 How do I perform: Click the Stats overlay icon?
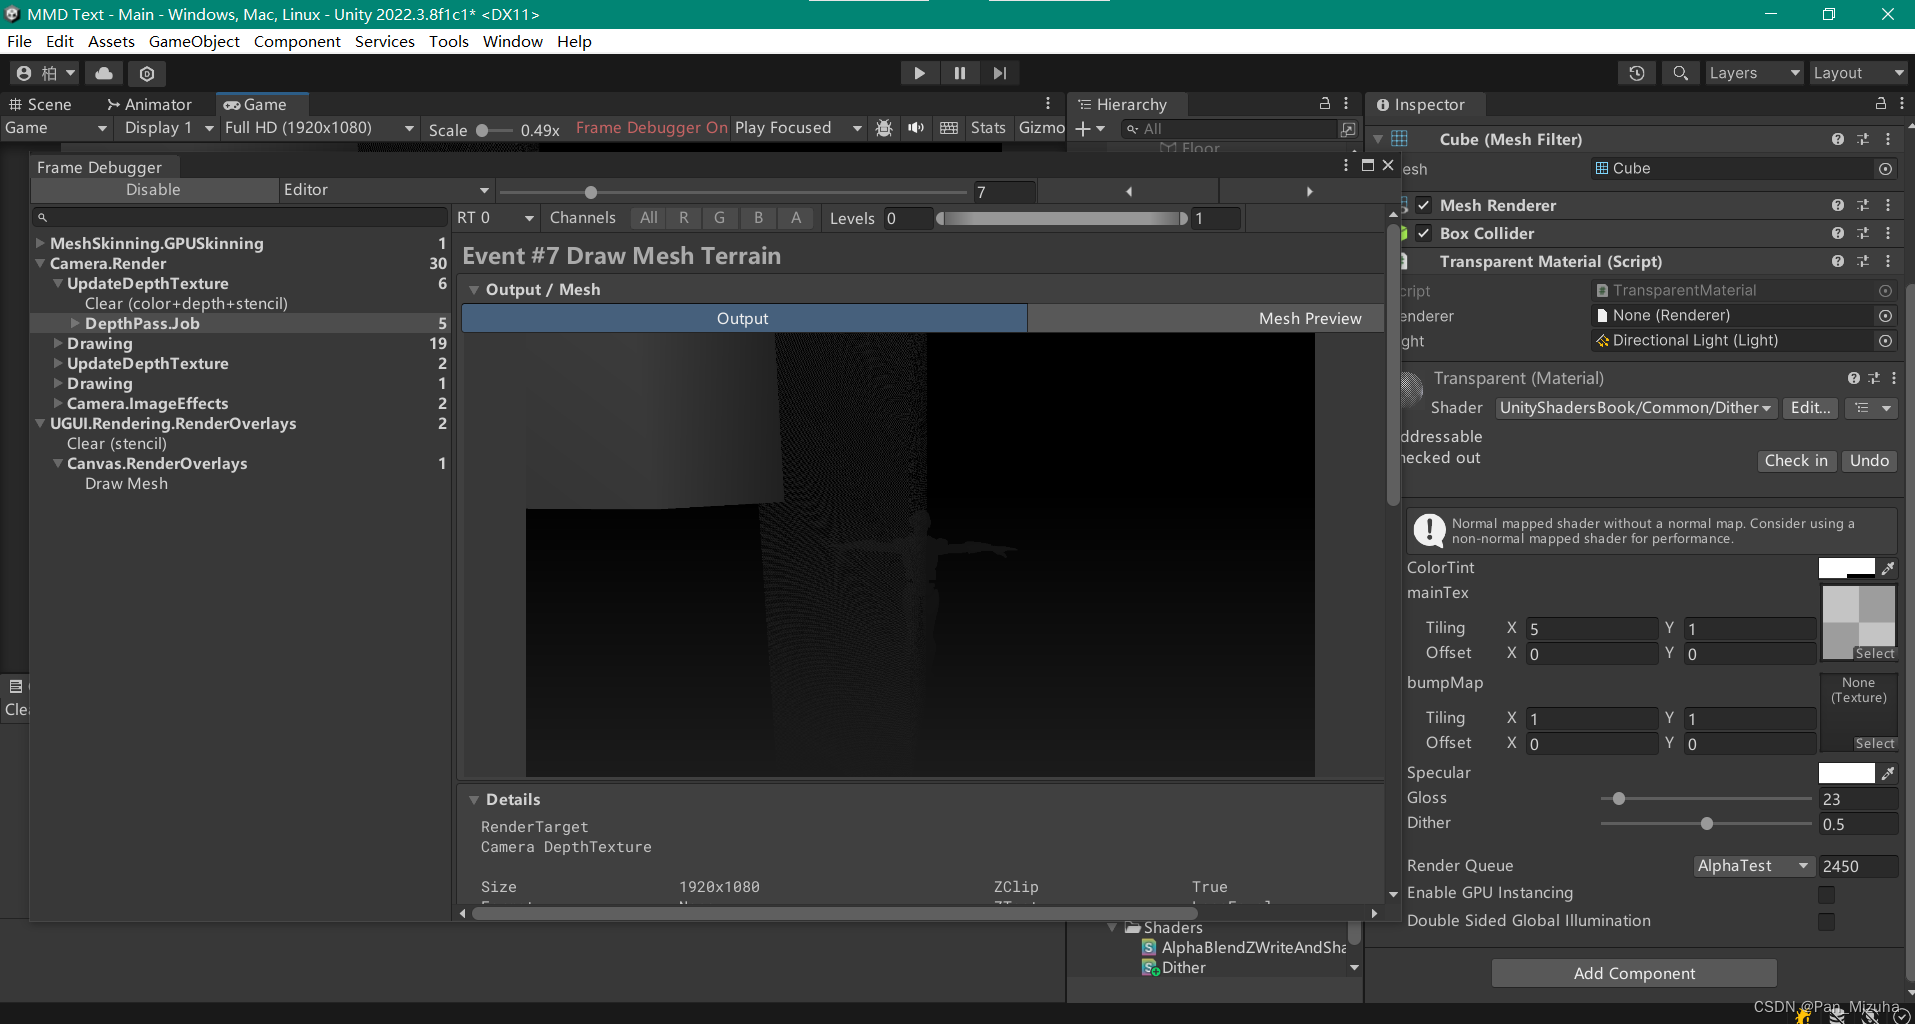(987, 128)
